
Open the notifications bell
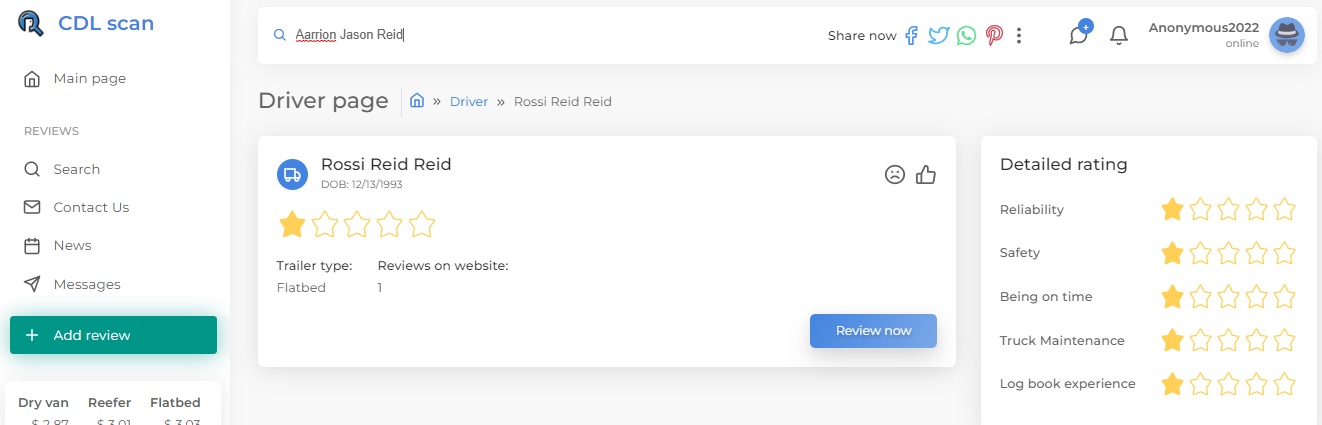[x=1119, y=36]
